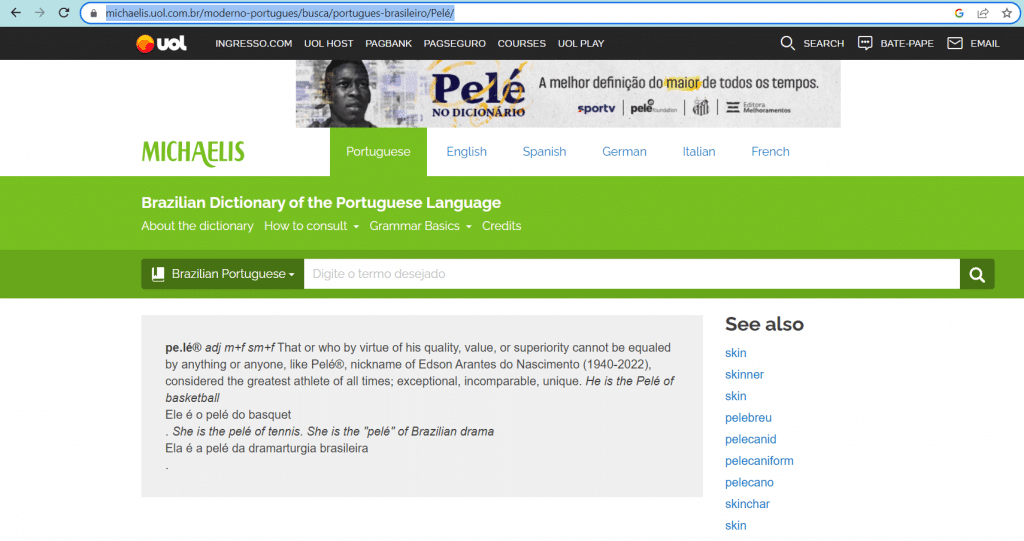Switch to the Italian tab

point(699,152)
